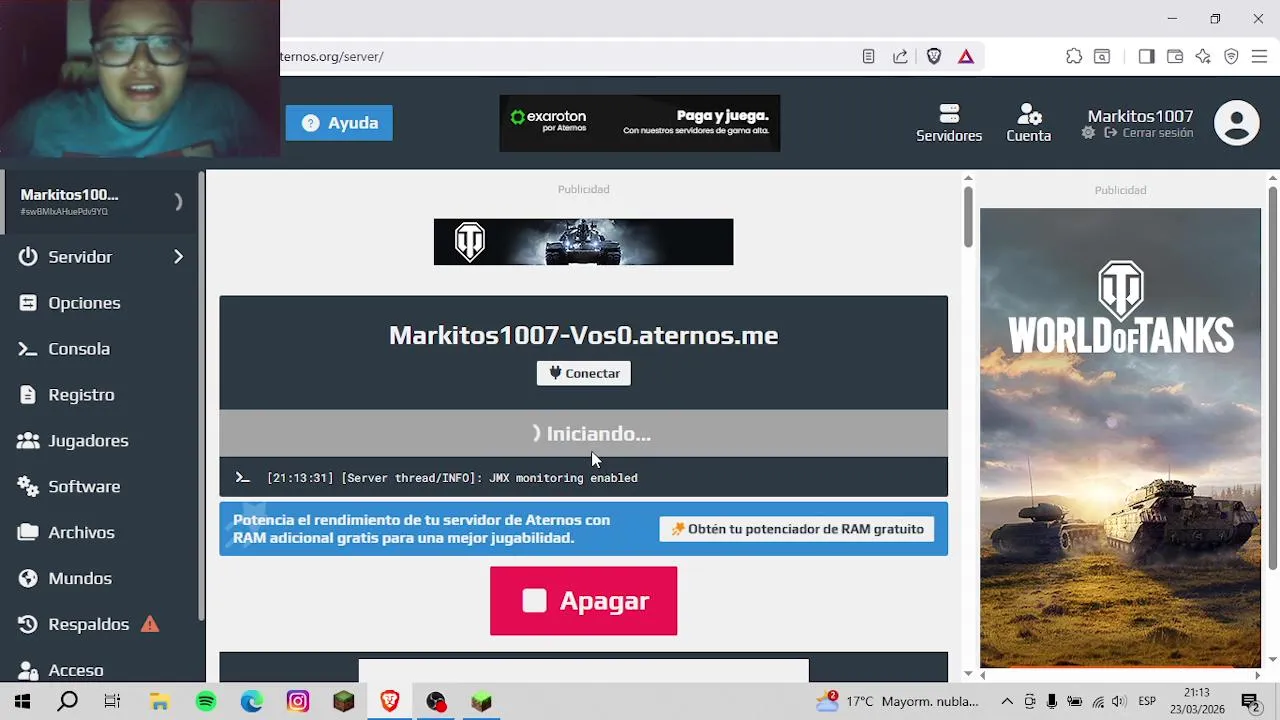Viewport: 1280px width, 720px height.
Task: Open account settings gear beside Cerrar sesión
Action: [x=1088, y=133]
